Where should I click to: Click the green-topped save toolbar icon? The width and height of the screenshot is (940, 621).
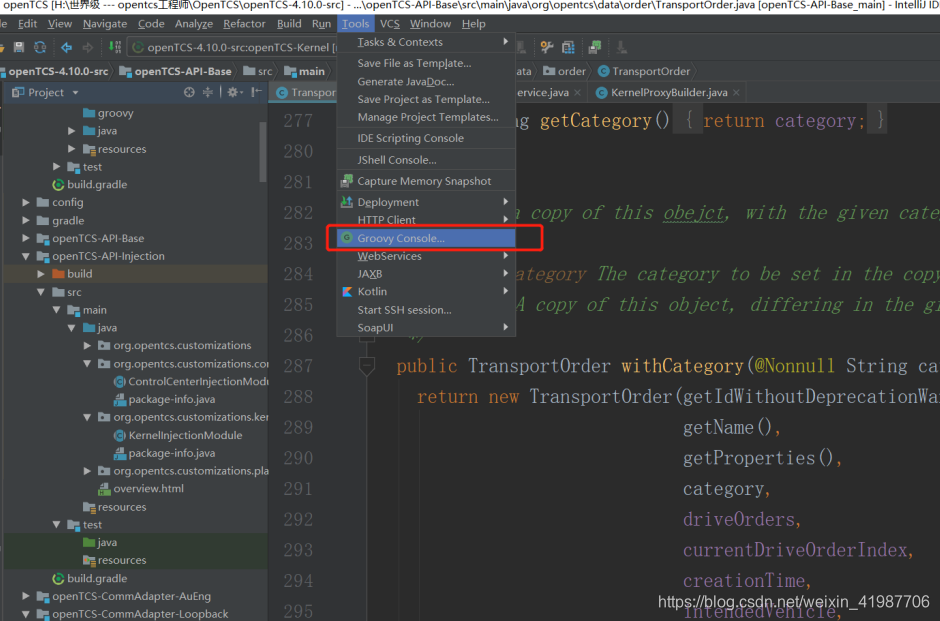595,47
